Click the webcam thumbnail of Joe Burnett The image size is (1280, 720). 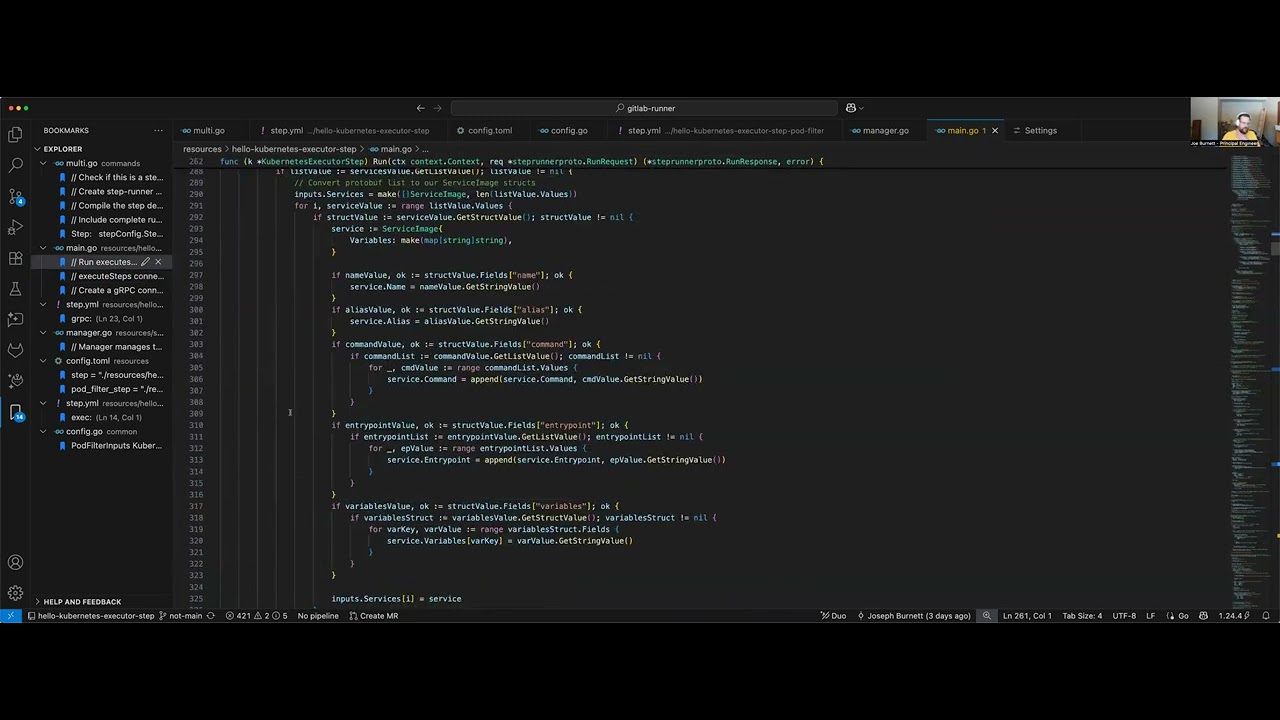tap(1235, 123)
